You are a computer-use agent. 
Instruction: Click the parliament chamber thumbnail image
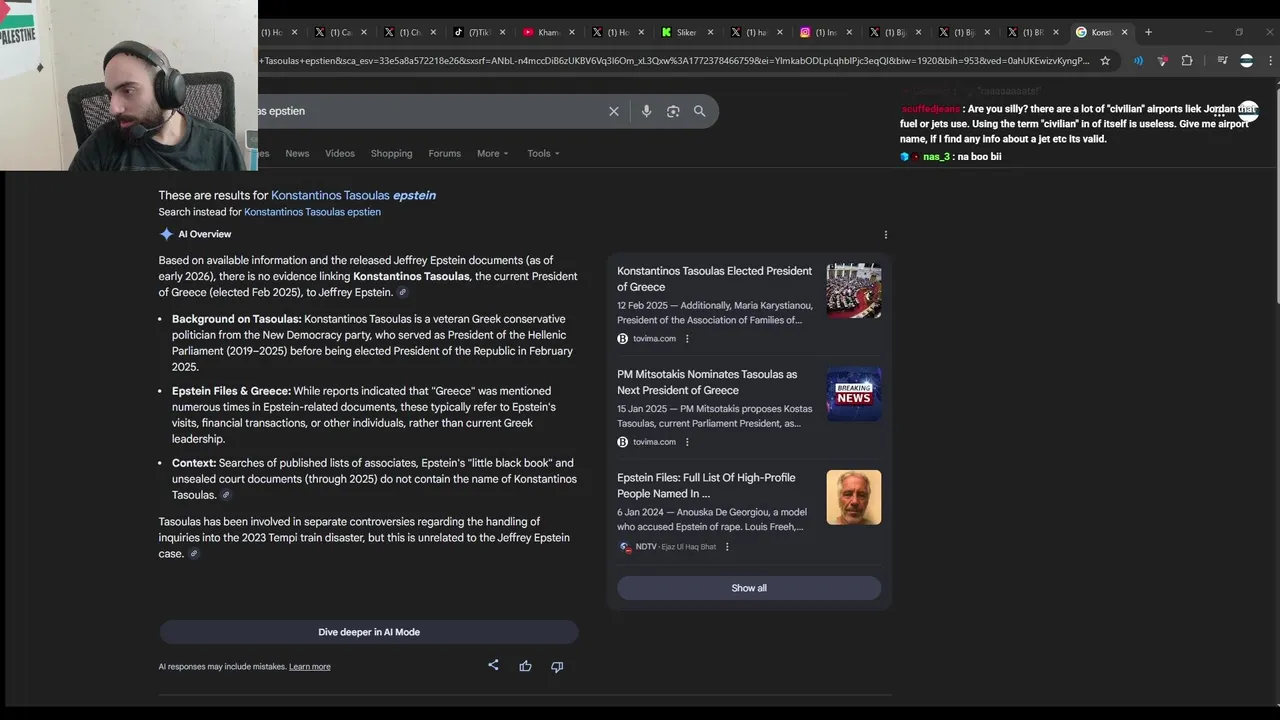pos(854,291)
